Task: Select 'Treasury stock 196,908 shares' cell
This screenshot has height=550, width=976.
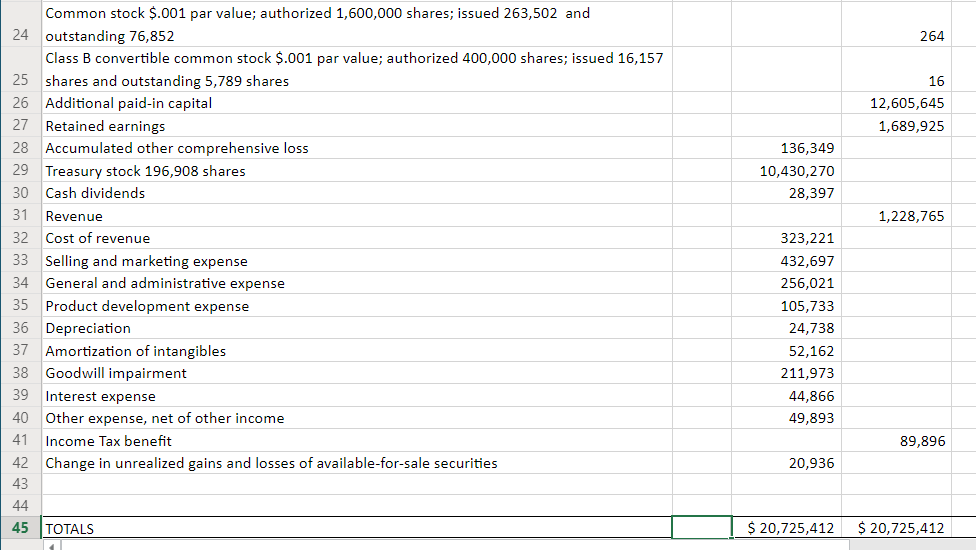Action: click(x=357, y=170)
